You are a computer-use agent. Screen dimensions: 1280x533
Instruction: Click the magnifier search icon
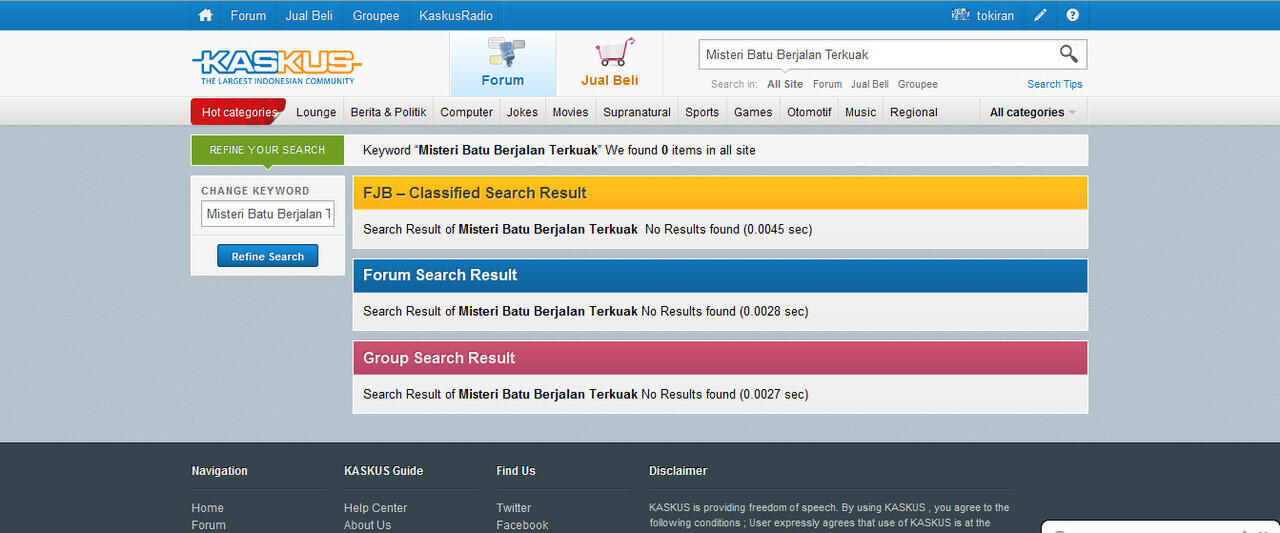pos(1069,54)
